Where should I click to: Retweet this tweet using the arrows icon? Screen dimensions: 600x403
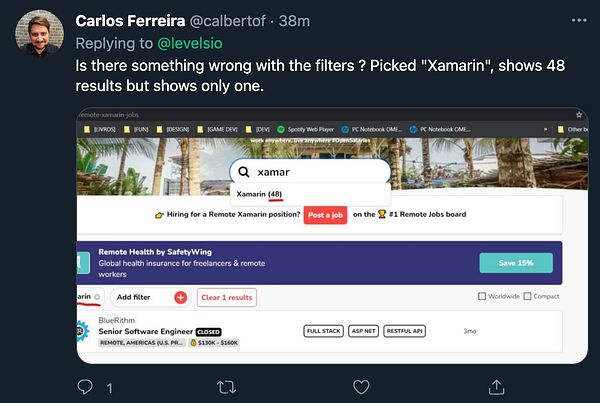click(x=227, y=387)
